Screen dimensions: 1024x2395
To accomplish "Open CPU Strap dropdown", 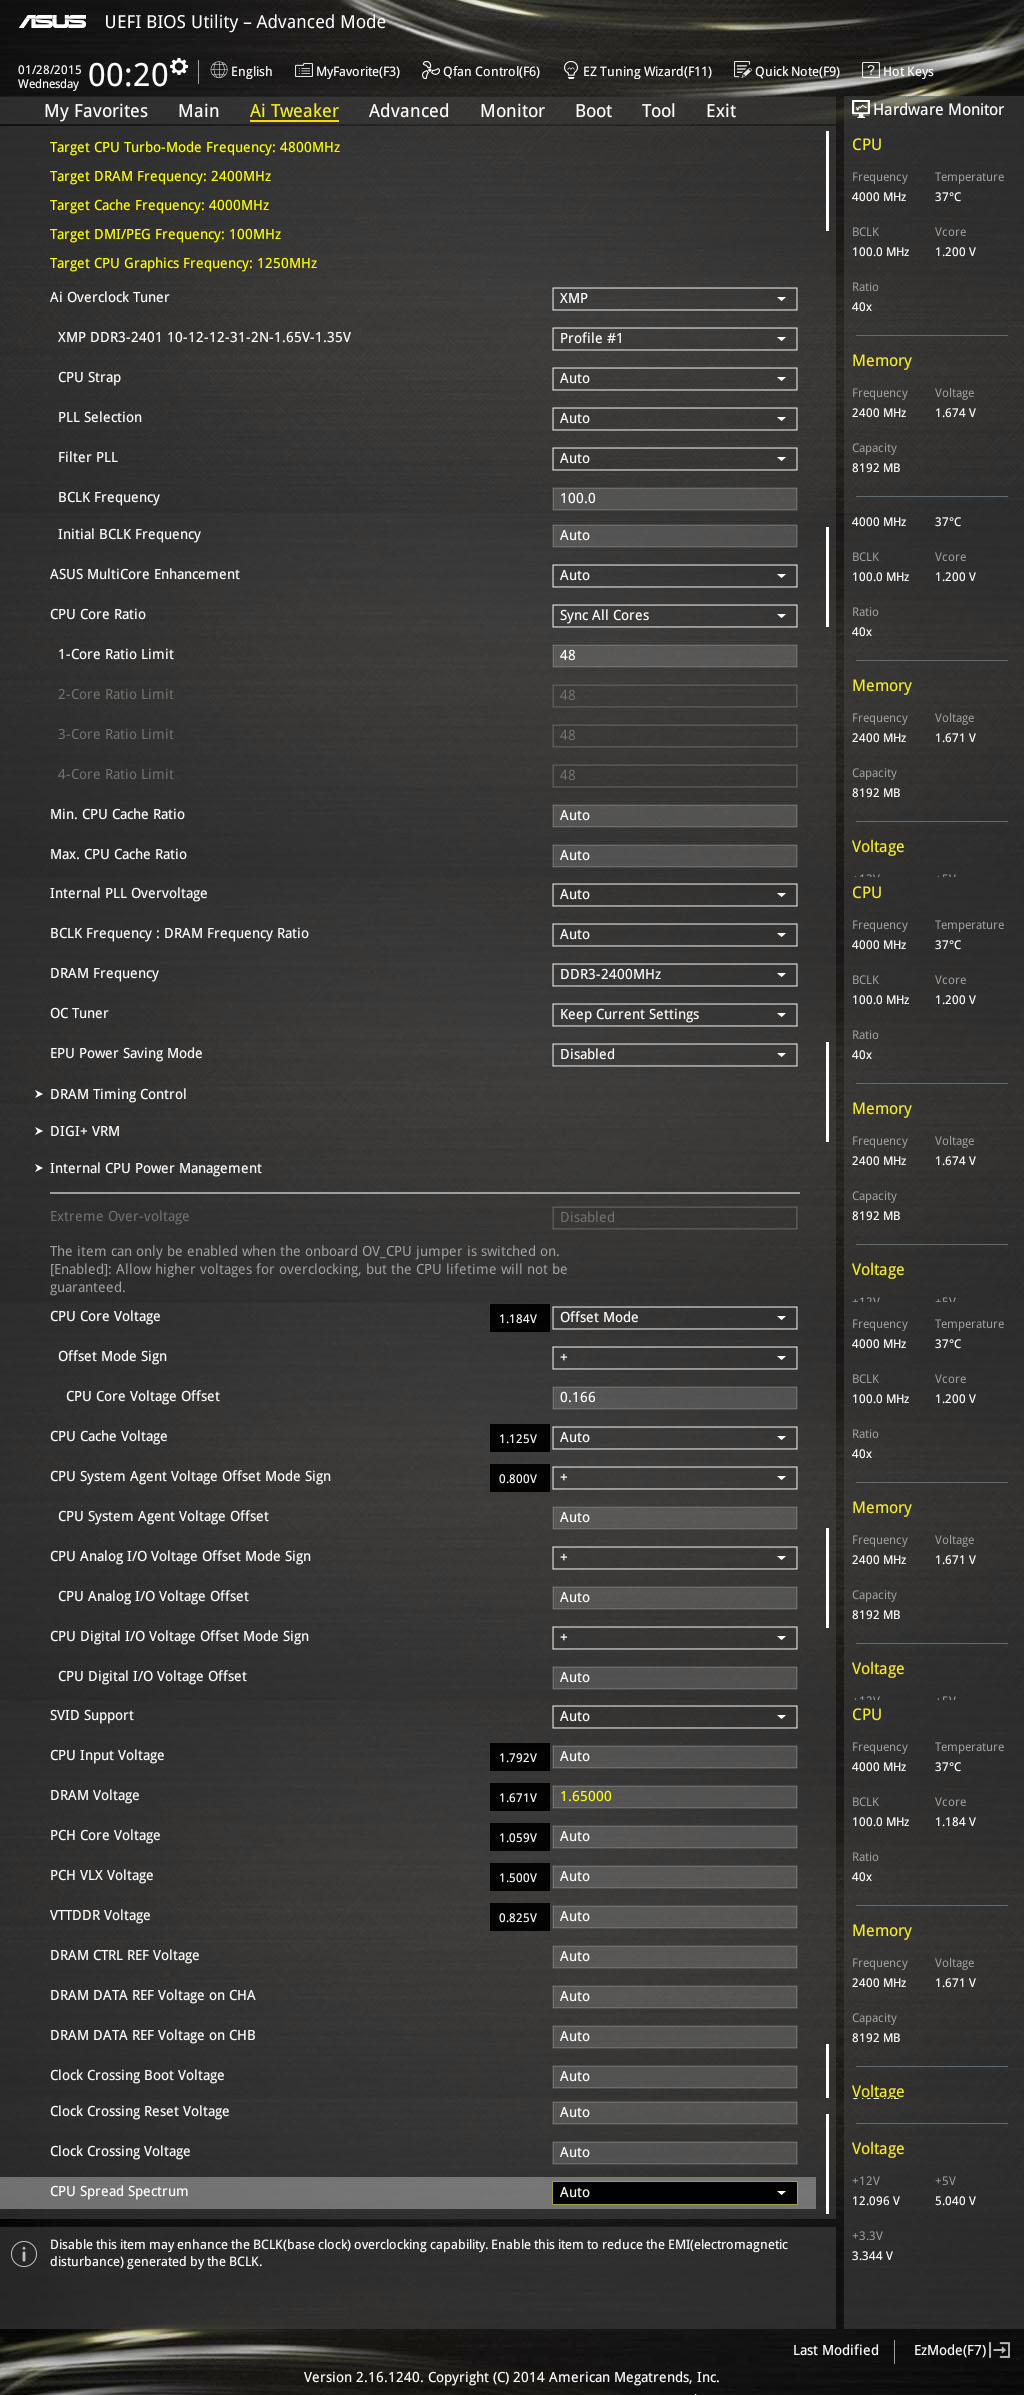I will [x=675, y=379].
